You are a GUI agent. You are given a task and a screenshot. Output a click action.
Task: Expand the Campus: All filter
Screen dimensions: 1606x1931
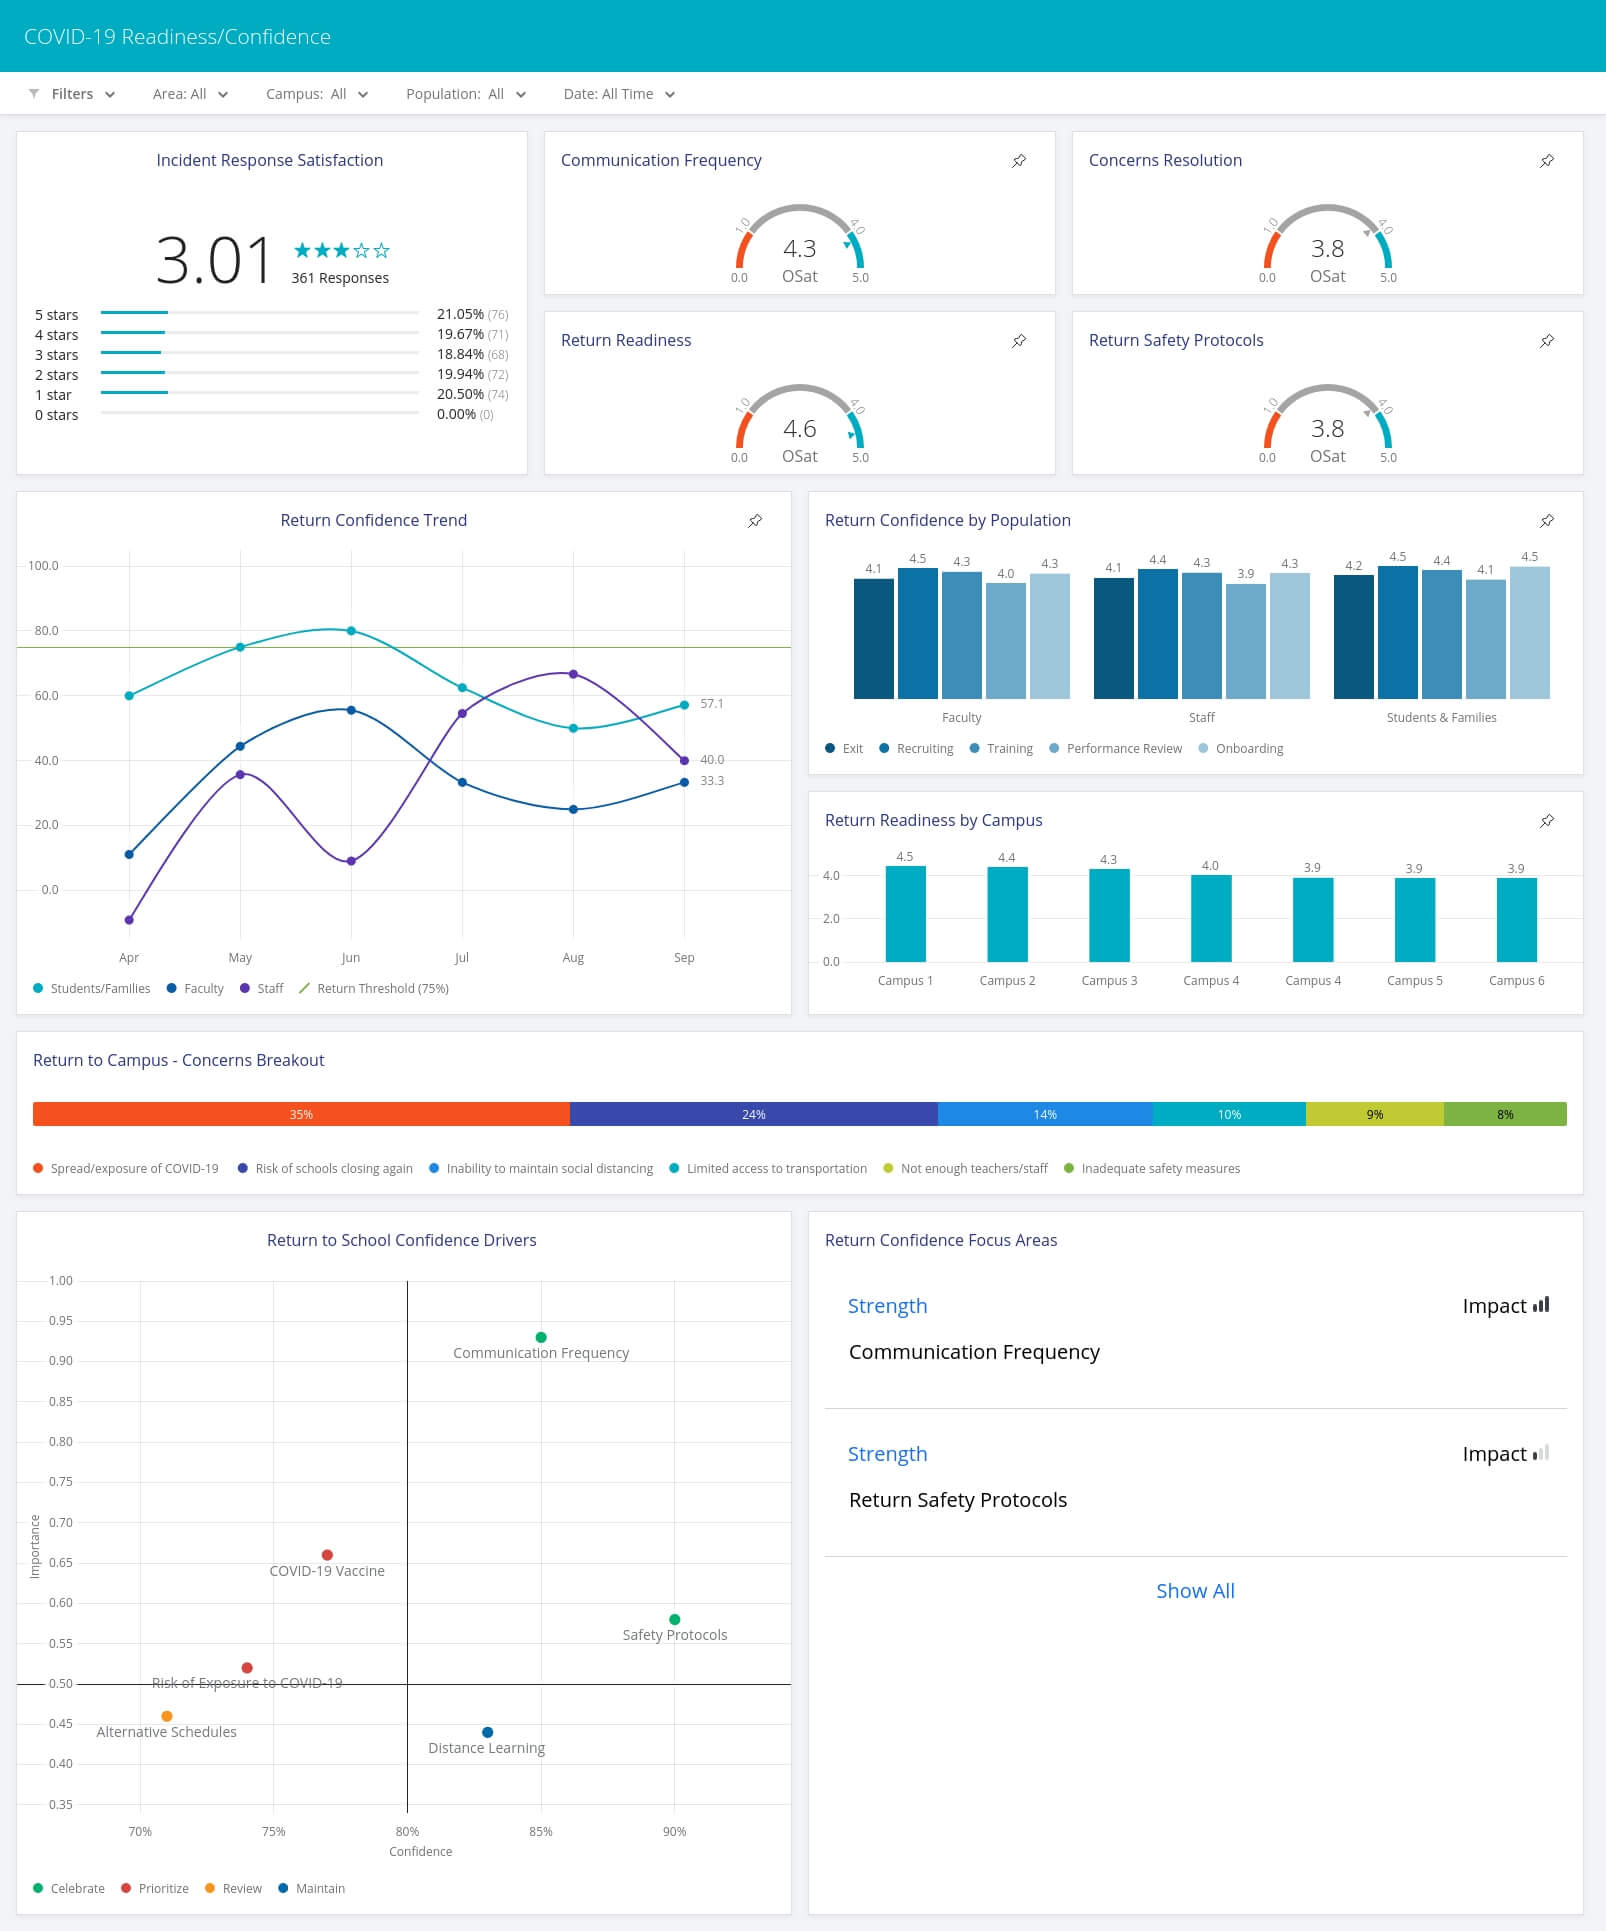click(x=317, y=94)
